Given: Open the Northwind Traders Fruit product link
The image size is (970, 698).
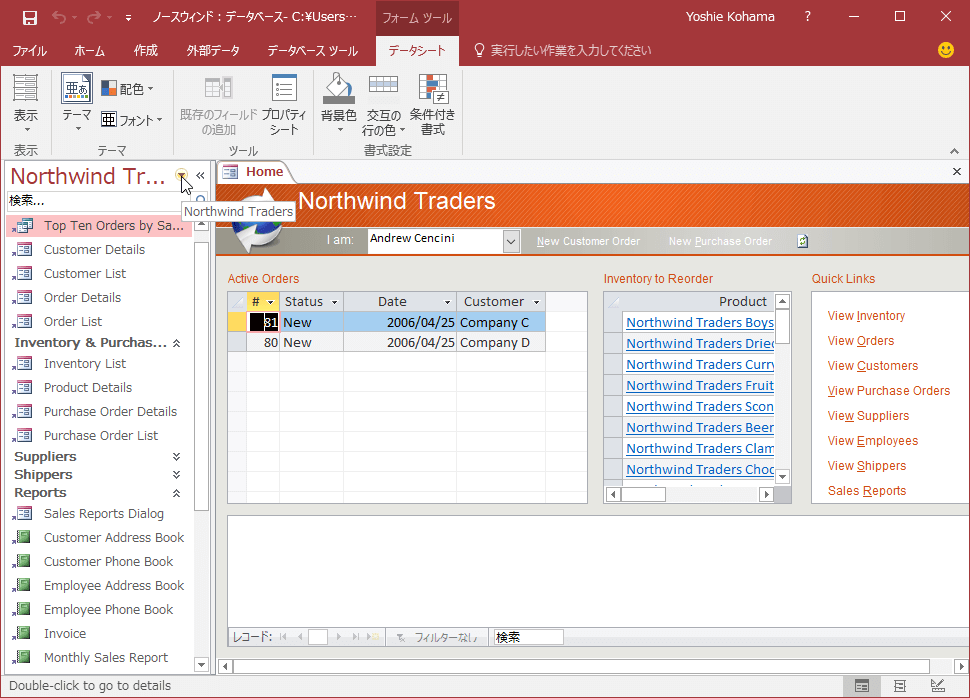Looking at the screenshot, I should pyautogui.click(x=700, y=386).
